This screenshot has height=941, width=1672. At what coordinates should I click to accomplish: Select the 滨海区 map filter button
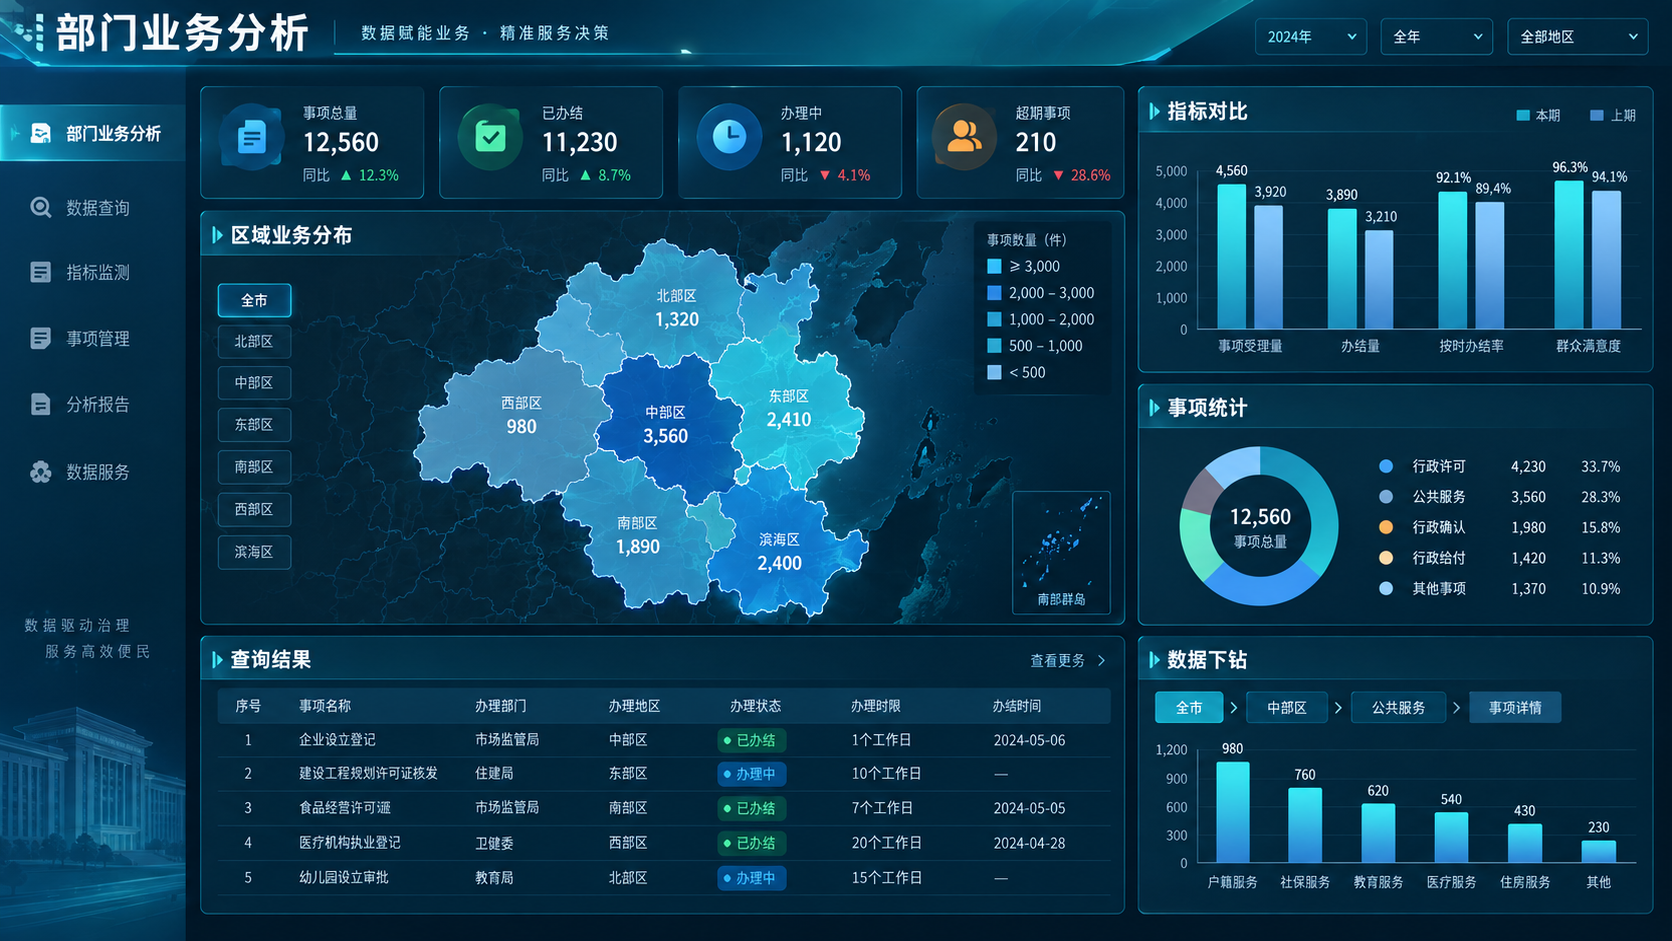click(x=254, y=552)
